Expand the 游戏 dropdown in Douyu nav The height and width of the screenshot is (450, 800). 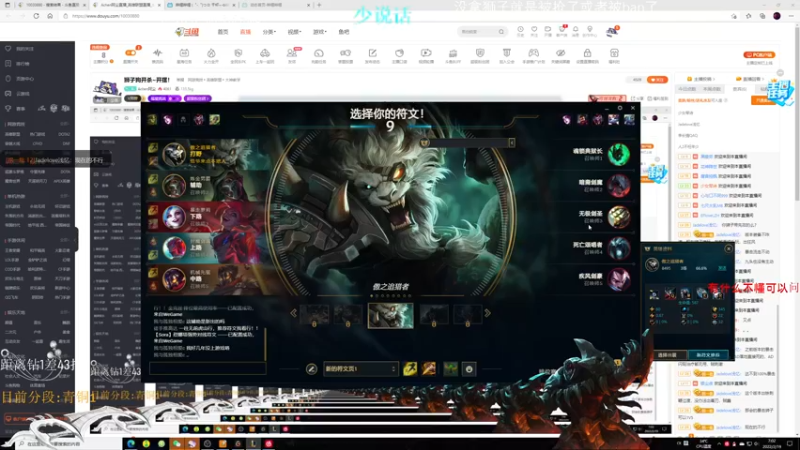(x=319, y=32)
